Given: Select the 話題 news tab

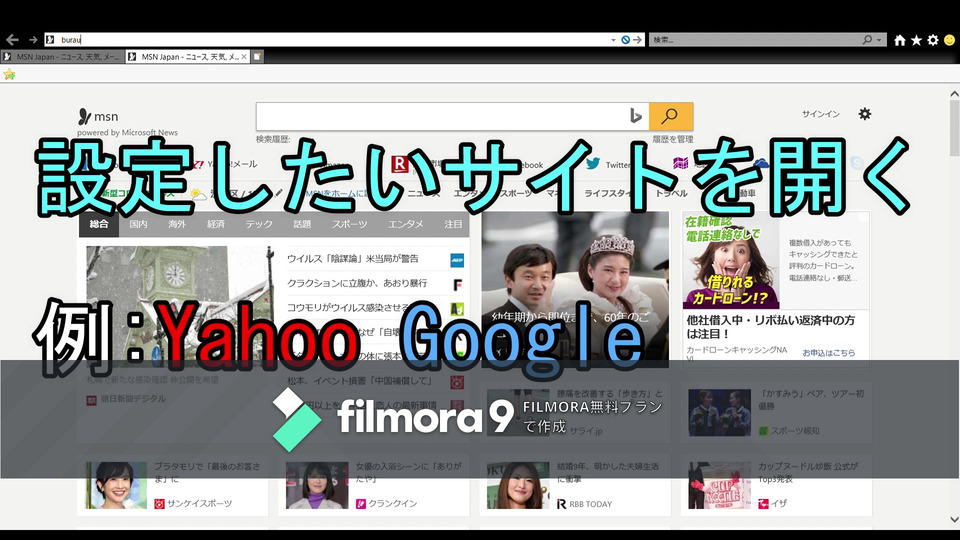Looking at the screenshot, I should tap(302, 224).
